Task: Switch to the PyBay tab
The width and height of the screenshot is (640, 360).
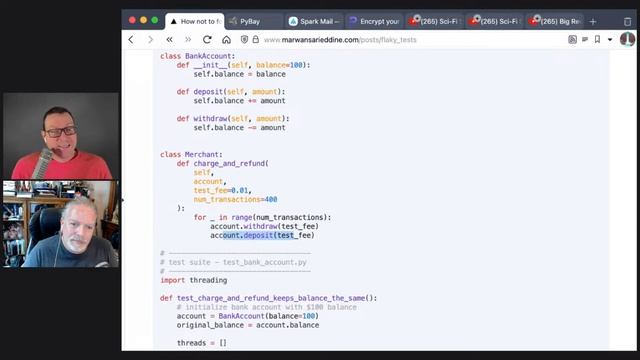Action: [x=254, y=21]
